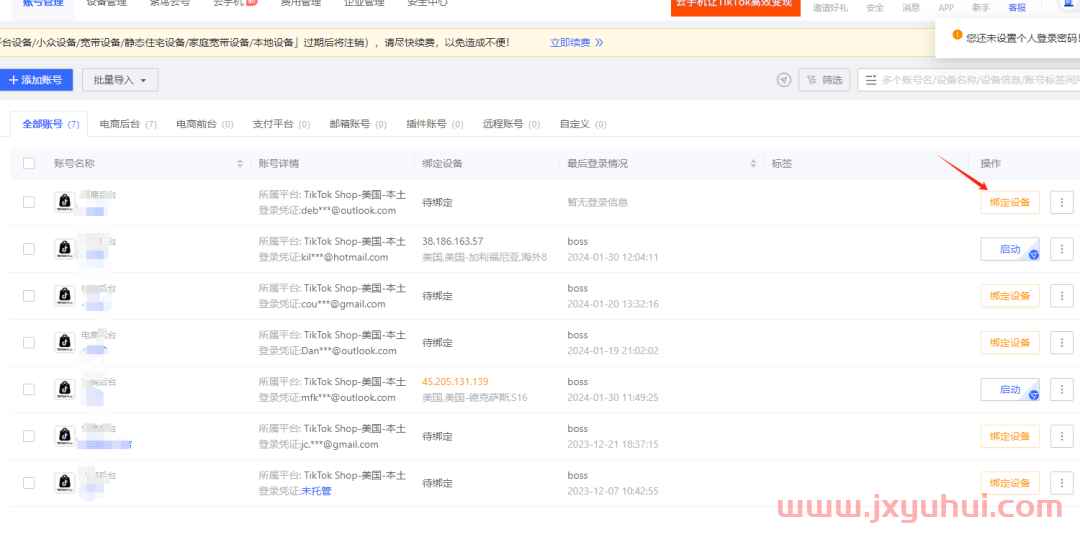The image size is (1080, 537).
Task: Click the TikTok Shop icon in the jc.***@gmail.com row
Action: coord(65,436)
